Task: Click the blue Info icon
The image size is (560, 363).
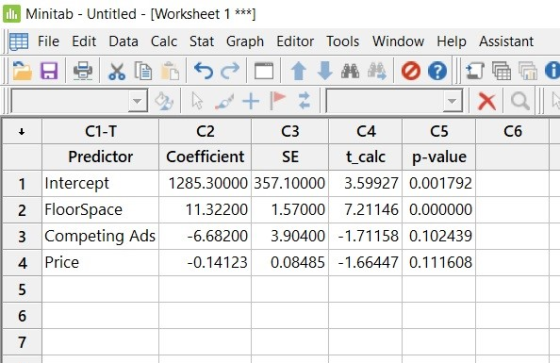Action: tap(552, 71)
